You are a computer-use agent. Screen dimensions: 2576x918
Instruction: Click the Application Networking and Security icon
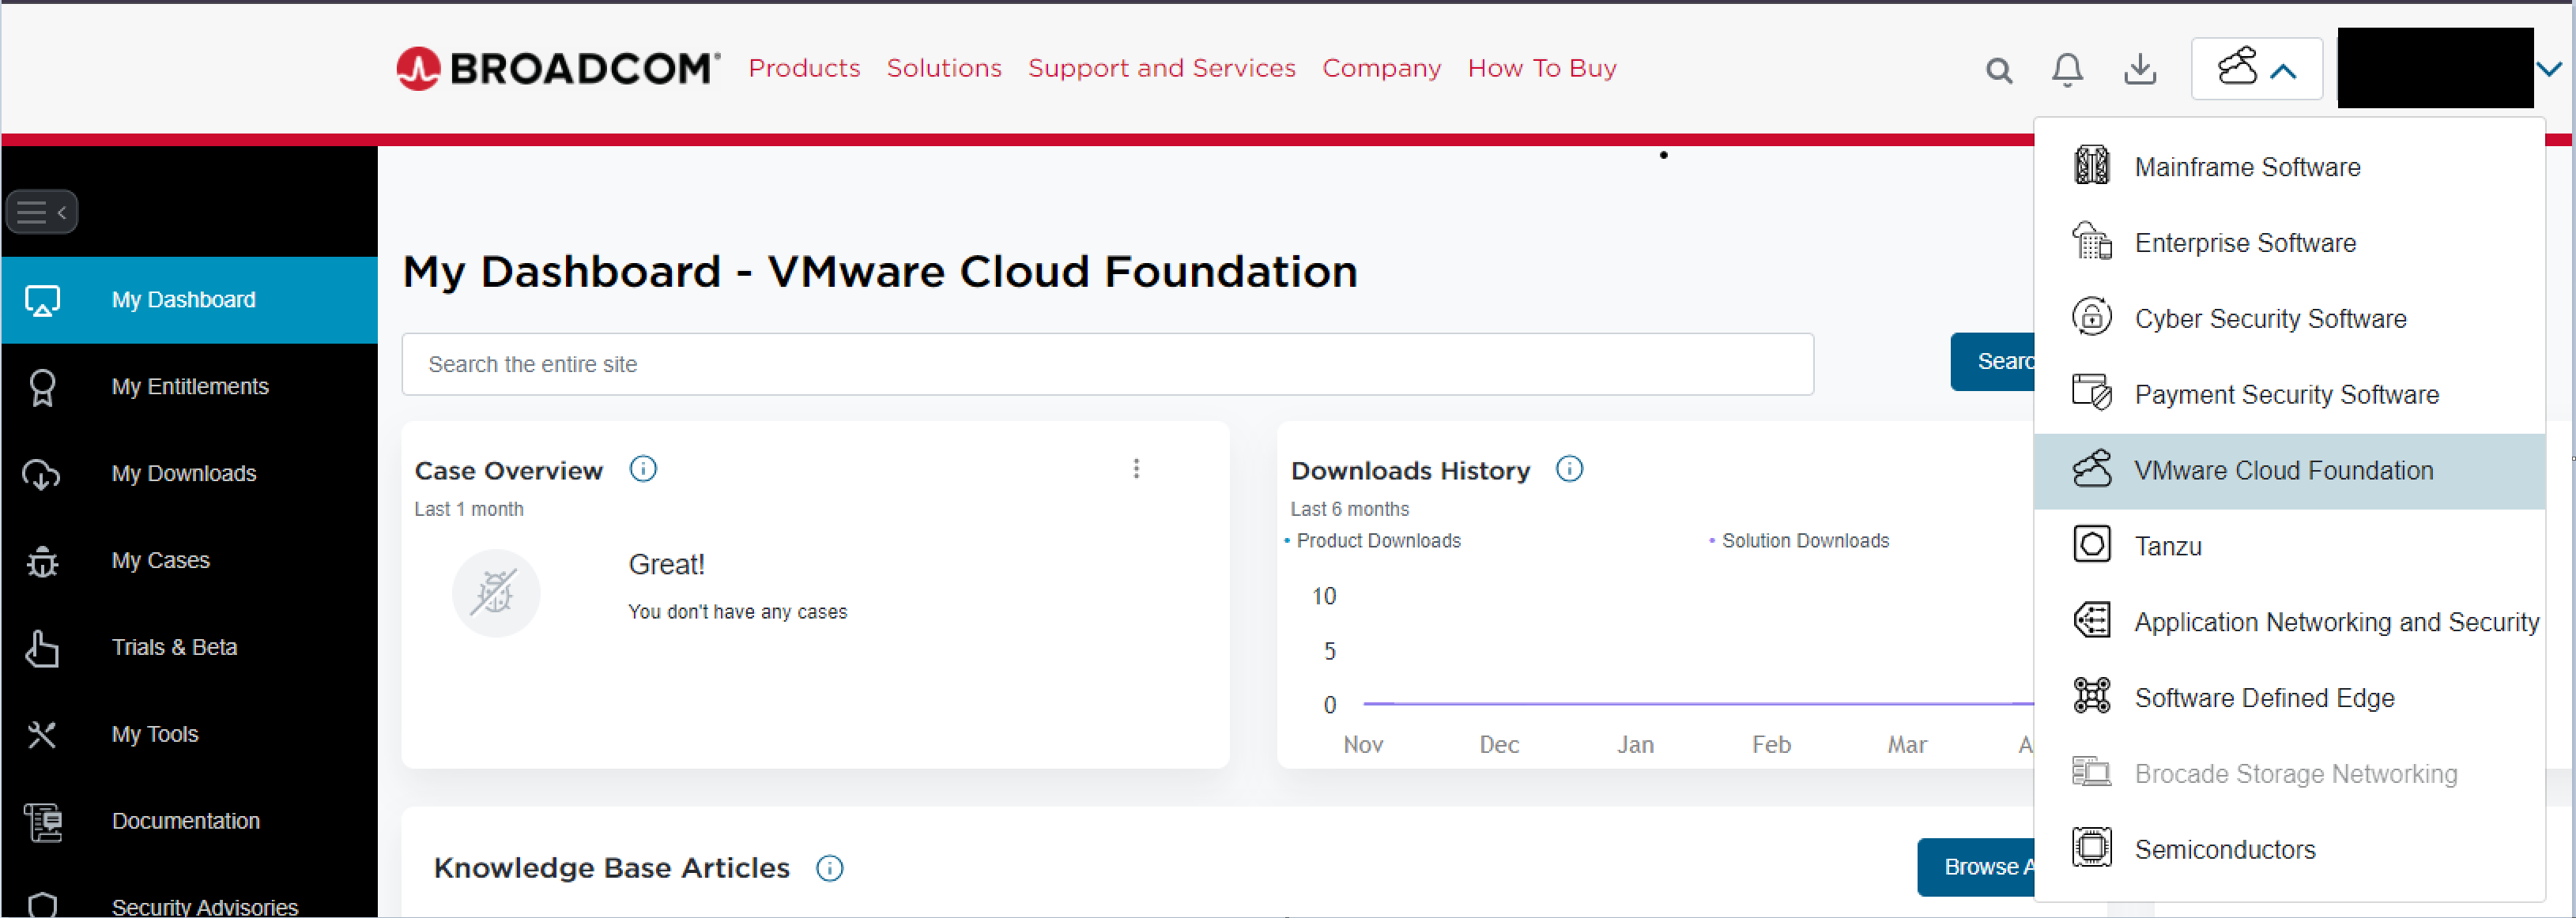(2091, 621)
